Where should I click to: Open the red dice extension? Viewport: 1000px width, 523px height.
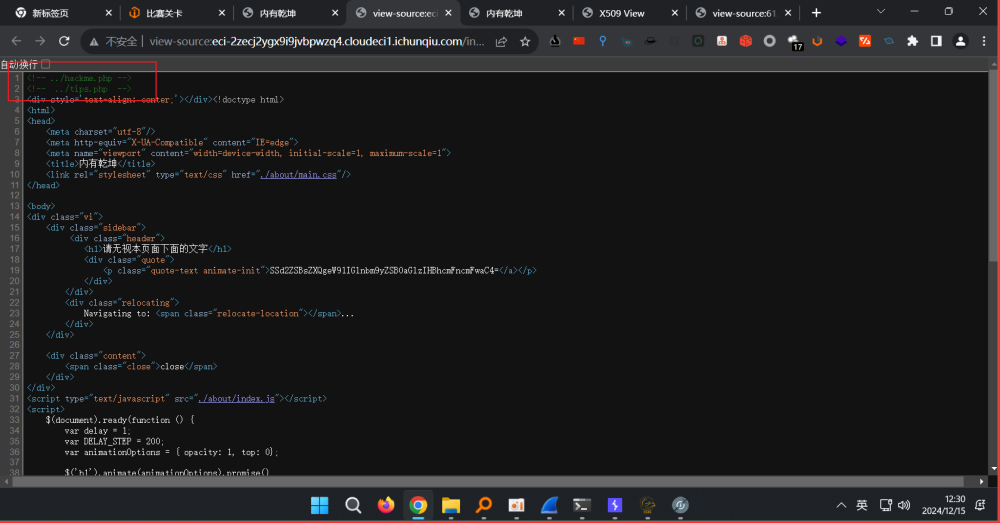[x=746, y=41]
